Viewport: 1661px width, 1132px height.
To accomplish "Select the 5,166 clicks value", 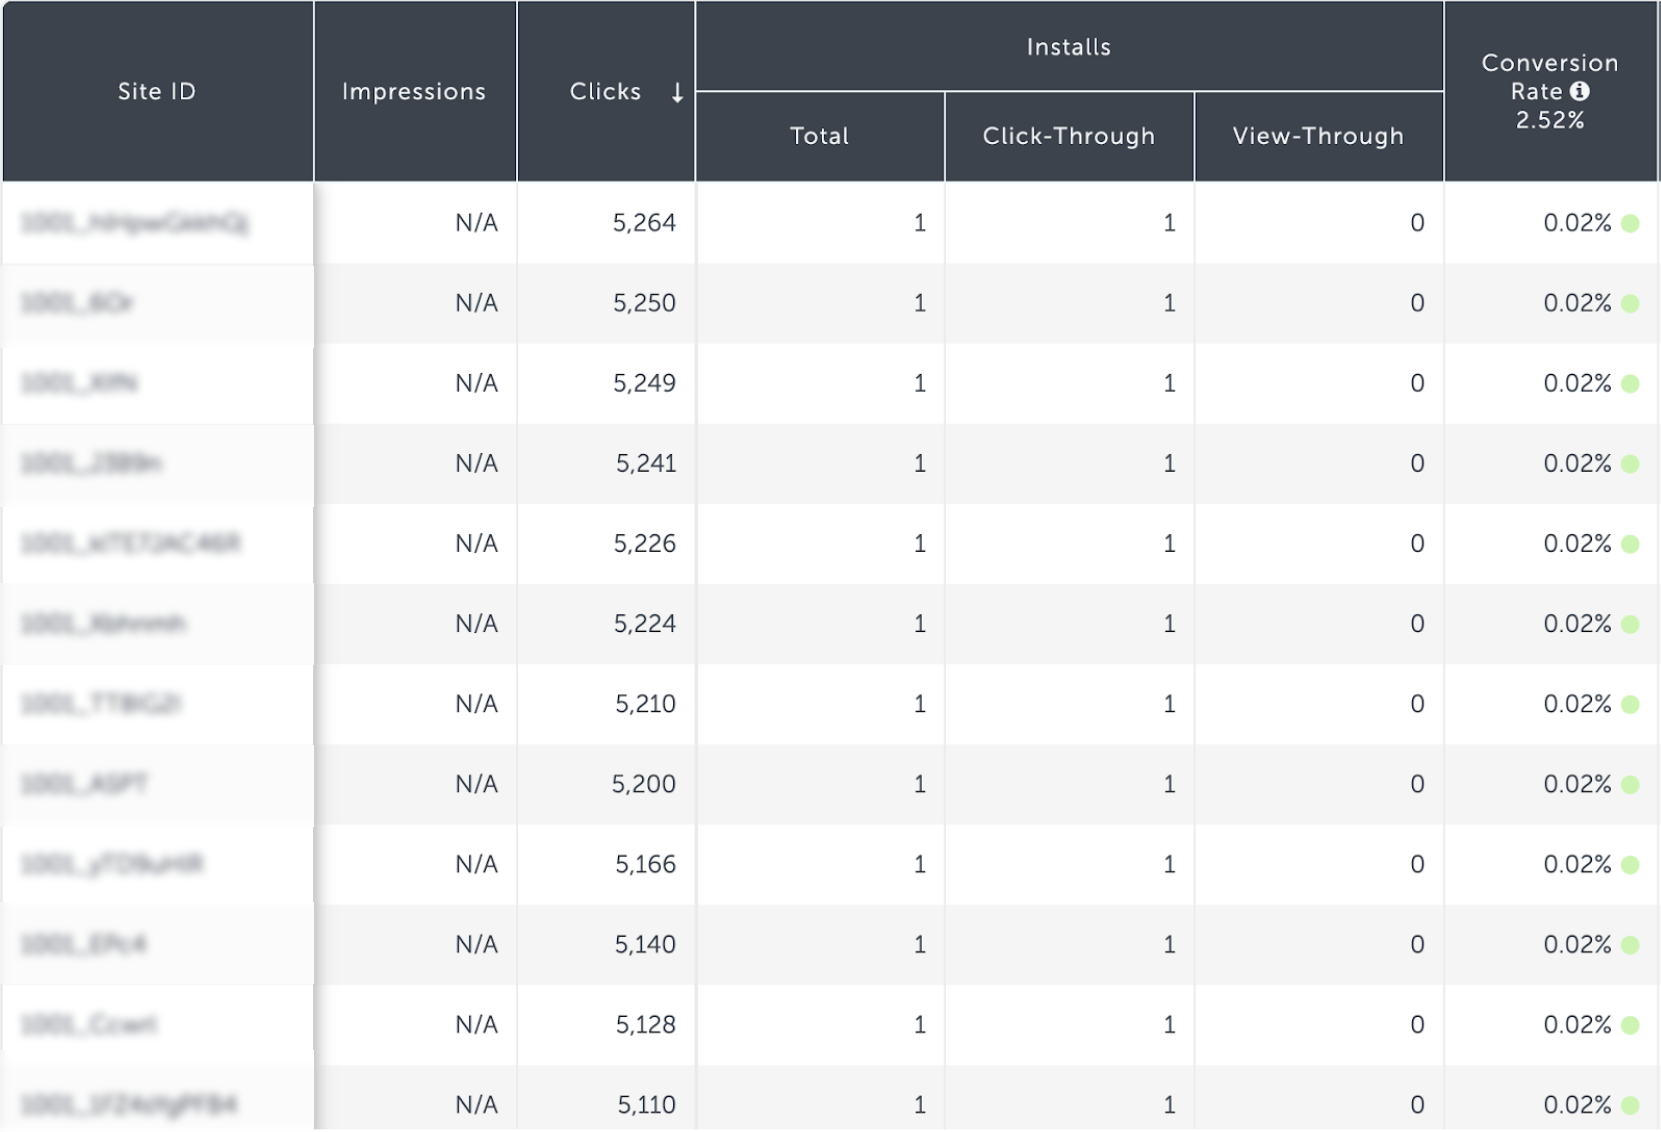I will [646, 863].
